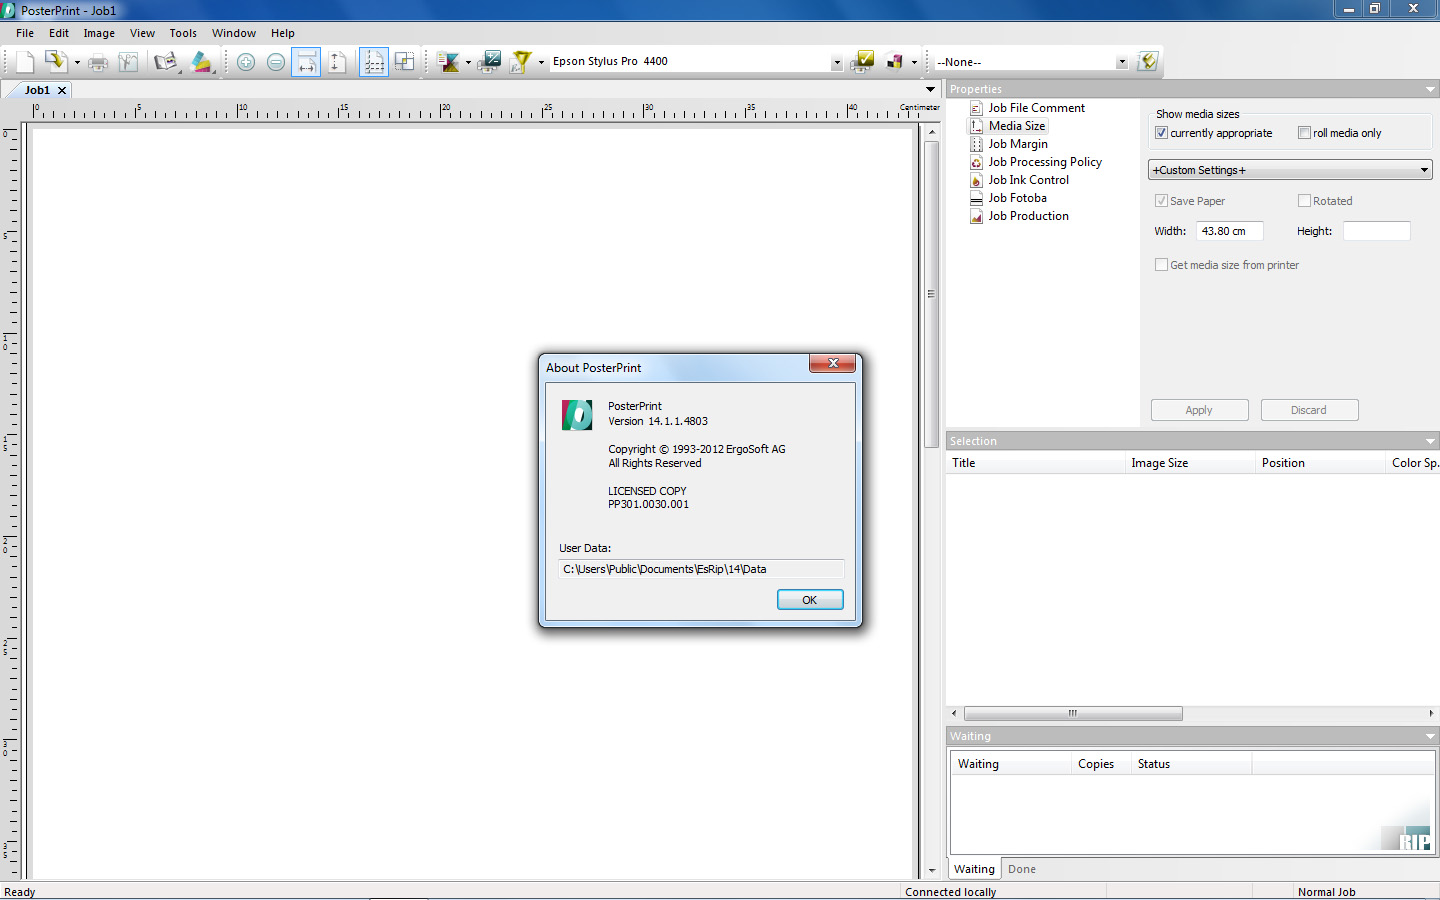Click the Print job printer icon
The image size is (1440, 900).
[98, 62]
